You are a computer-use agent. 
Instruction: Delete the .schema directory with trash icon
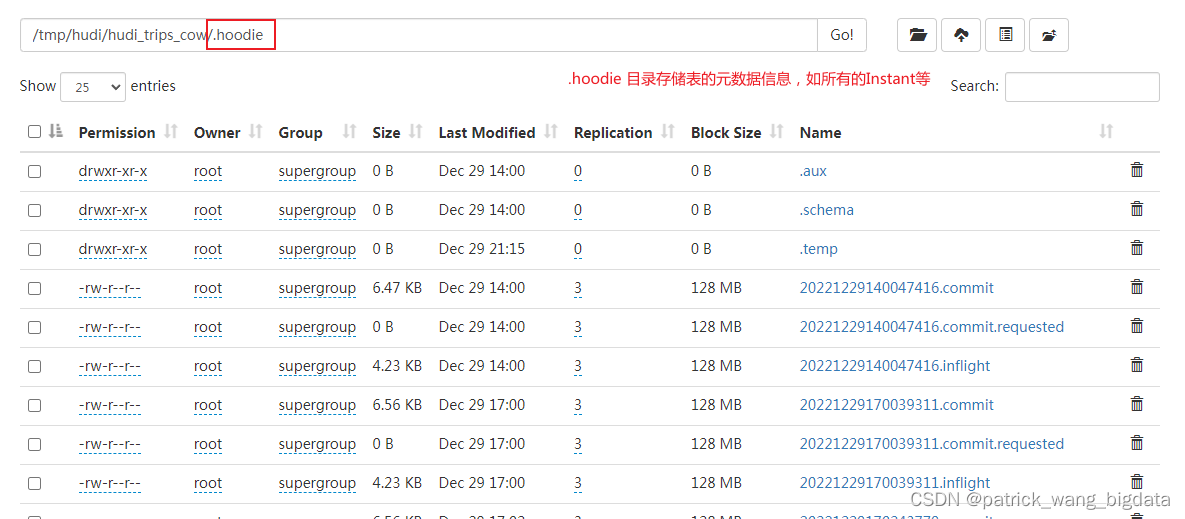pyautogui.click(x=1136, y=209)
